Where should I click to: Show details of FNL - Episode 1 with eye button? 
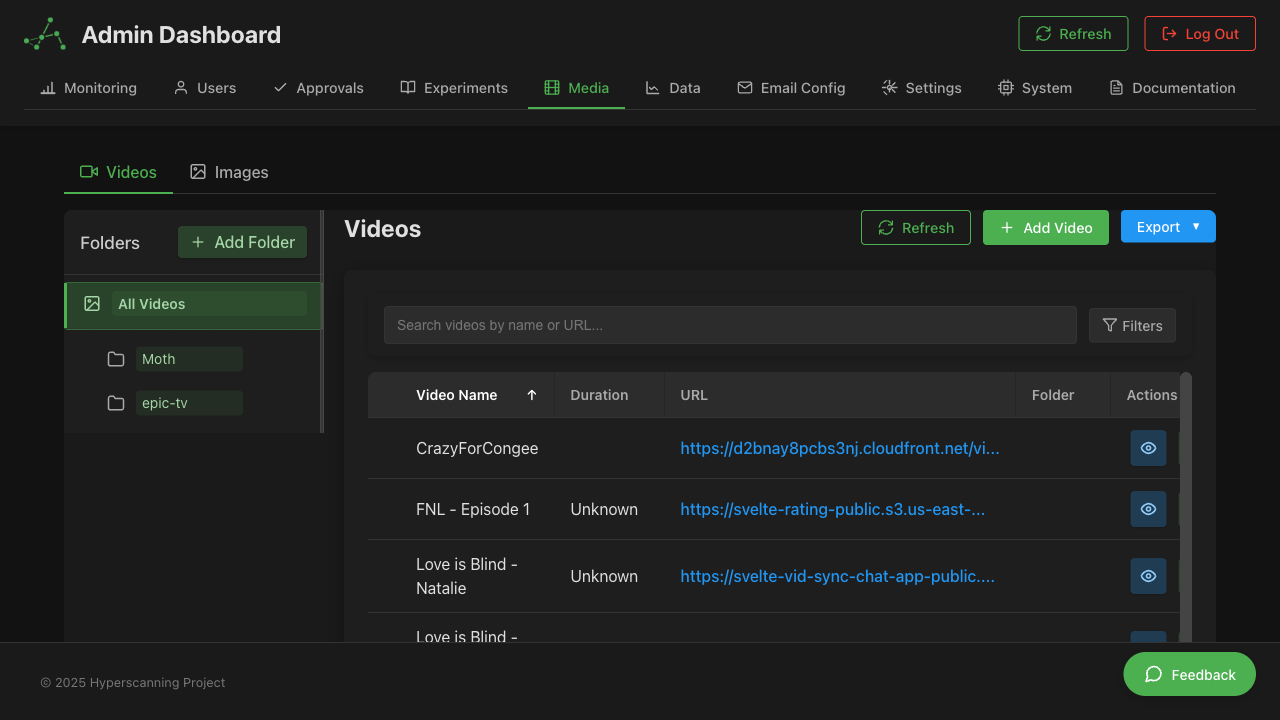1148,509
